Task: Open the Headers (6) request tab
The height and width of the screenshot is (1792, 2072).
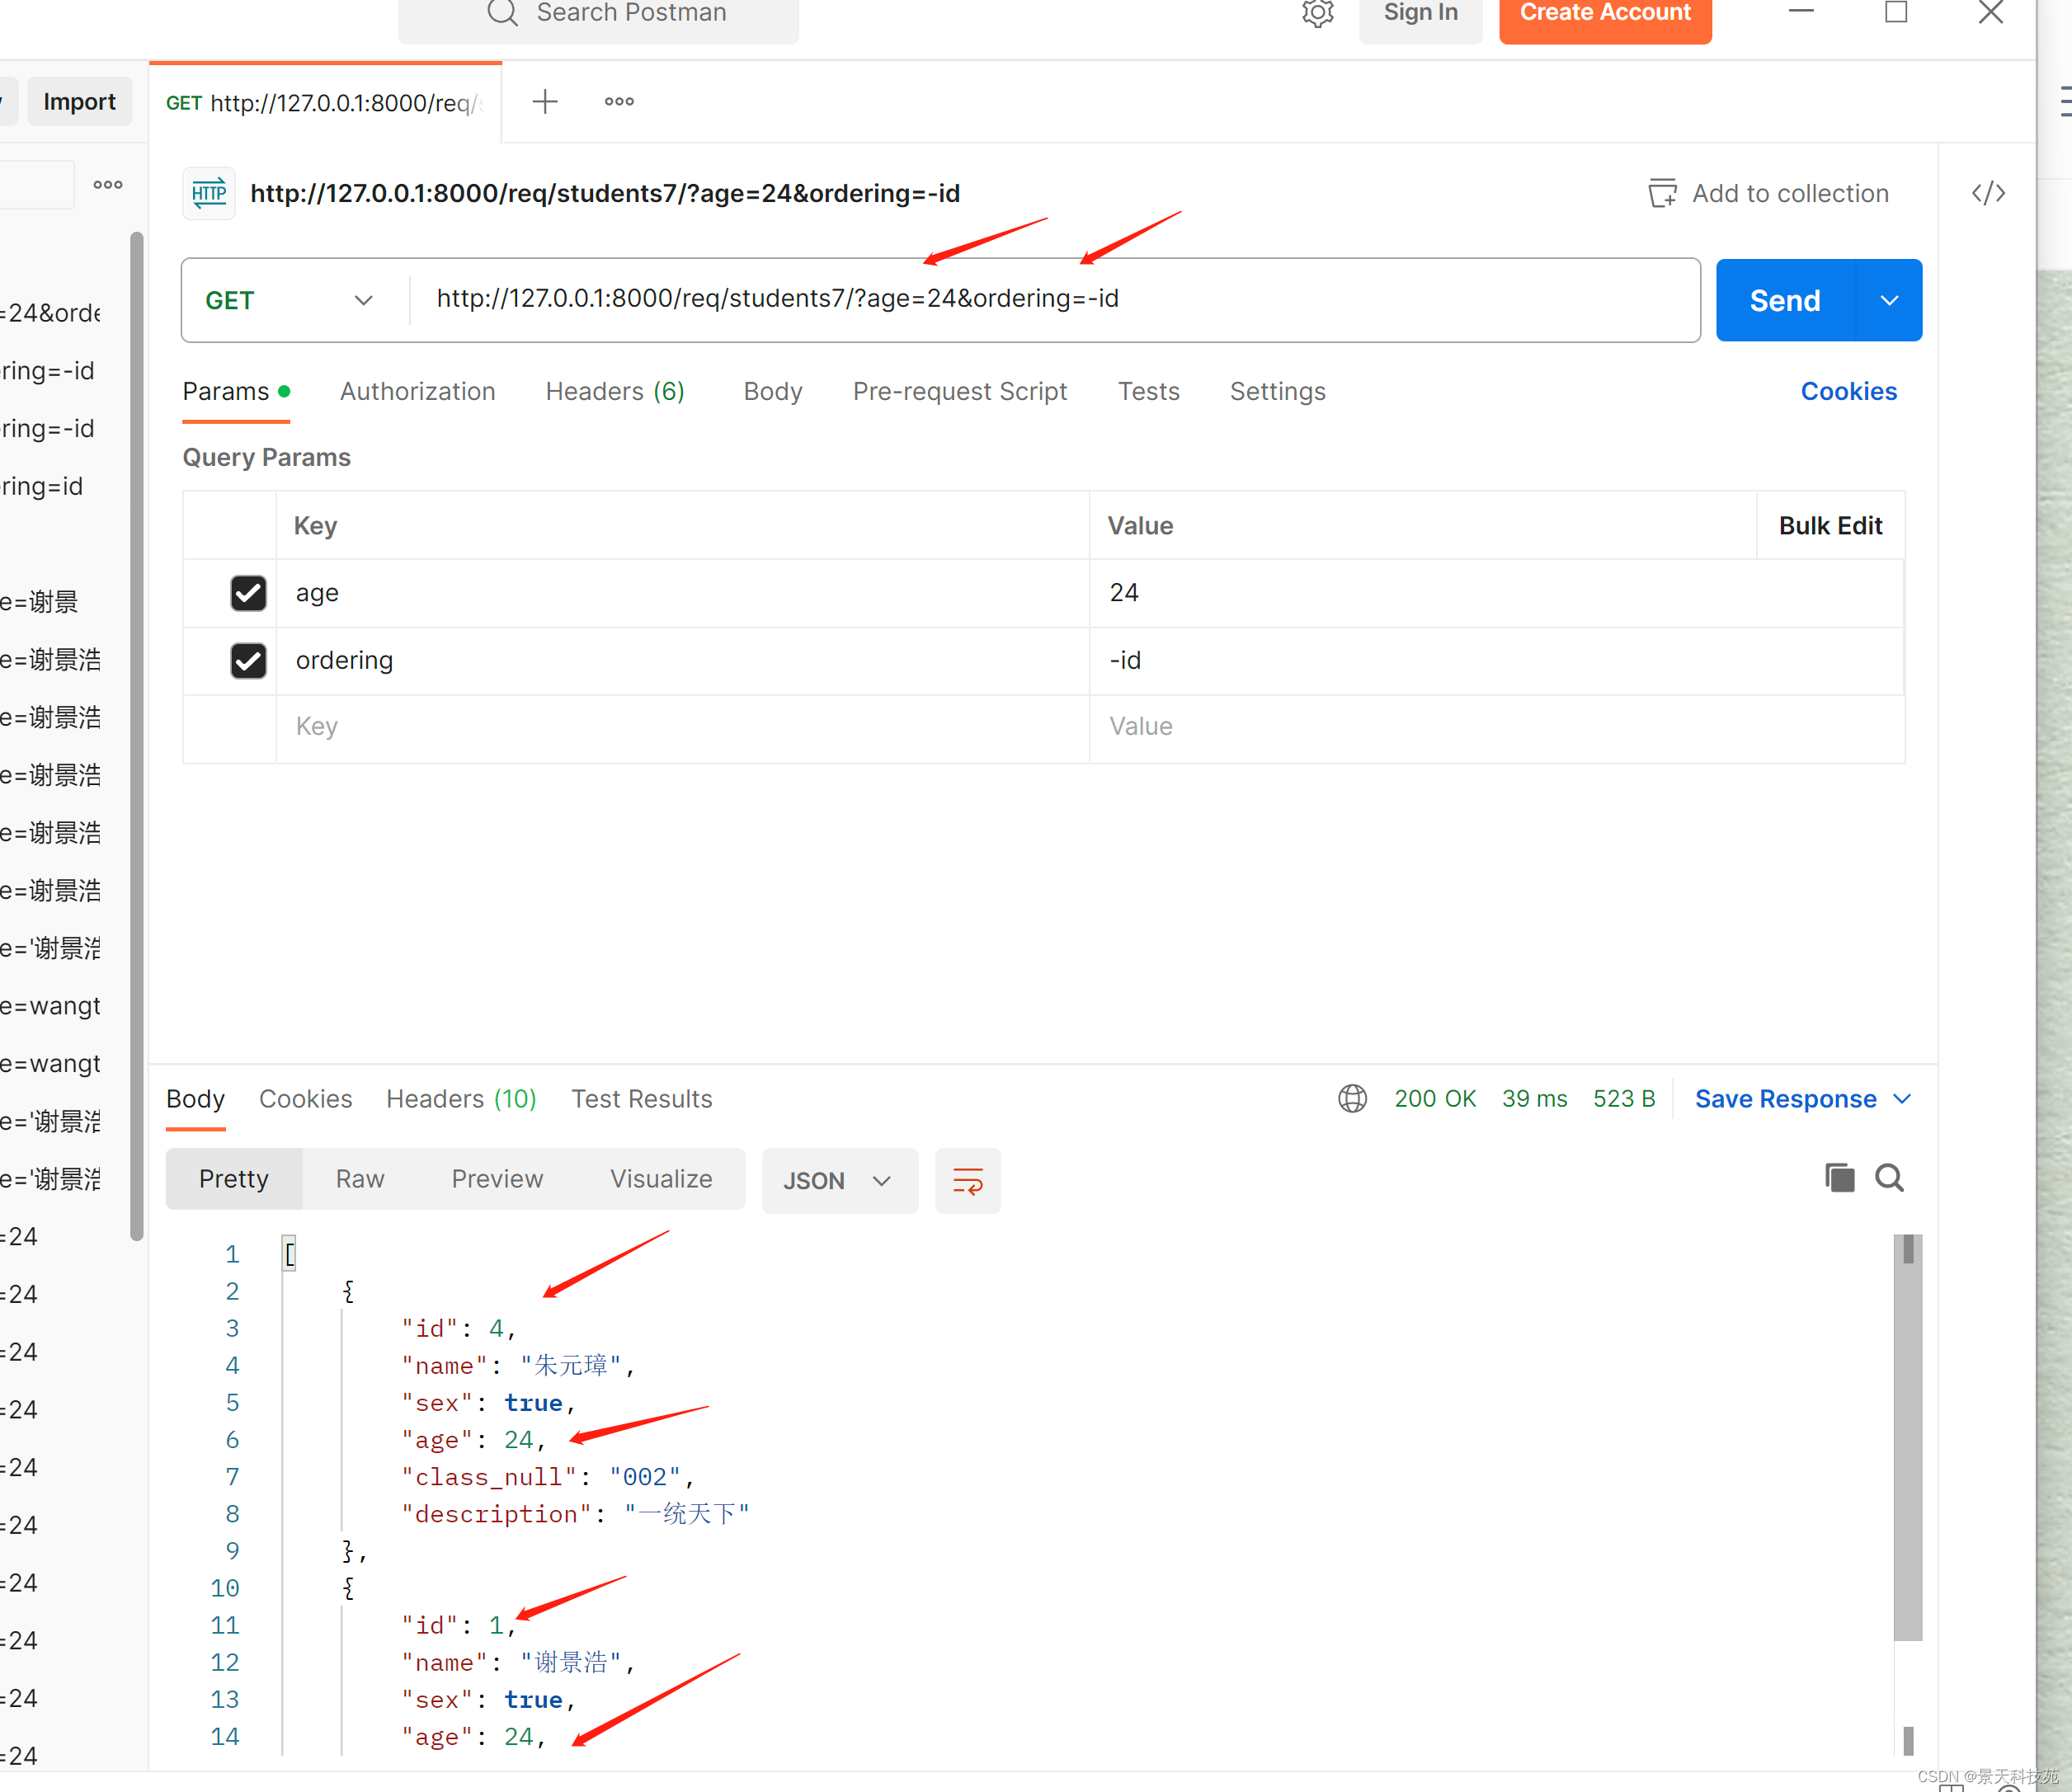Action: pyautogui.click(x=615, y=391)
